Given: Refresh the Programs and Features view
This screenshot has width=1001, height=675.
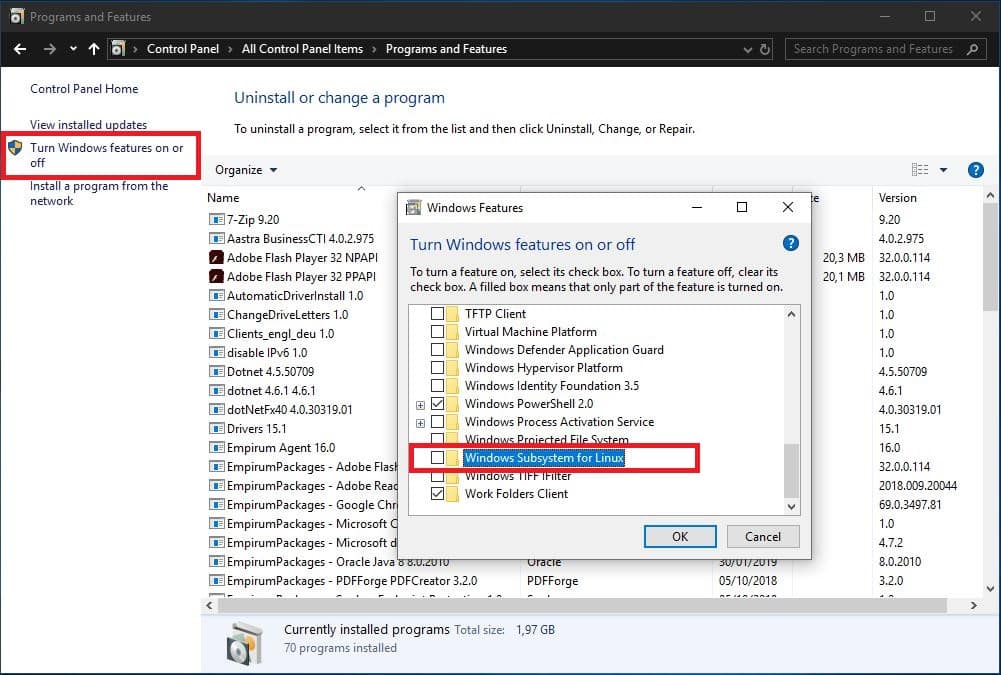Looking at the screenshot, I should pyautogui.click(x=765, y=49).
